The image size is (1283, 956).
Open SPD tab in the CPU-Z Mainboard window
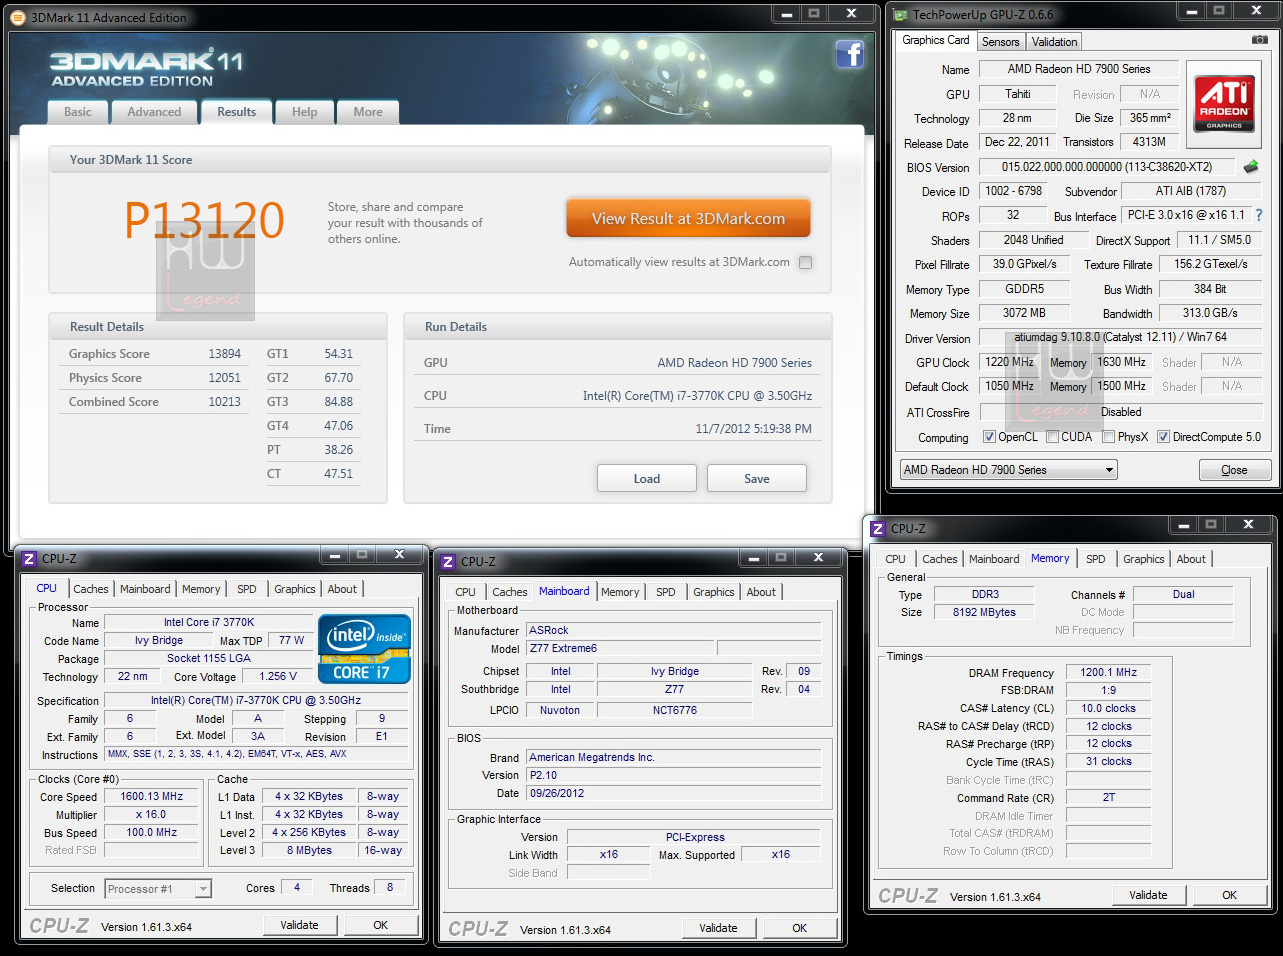(x=666, y=592)
